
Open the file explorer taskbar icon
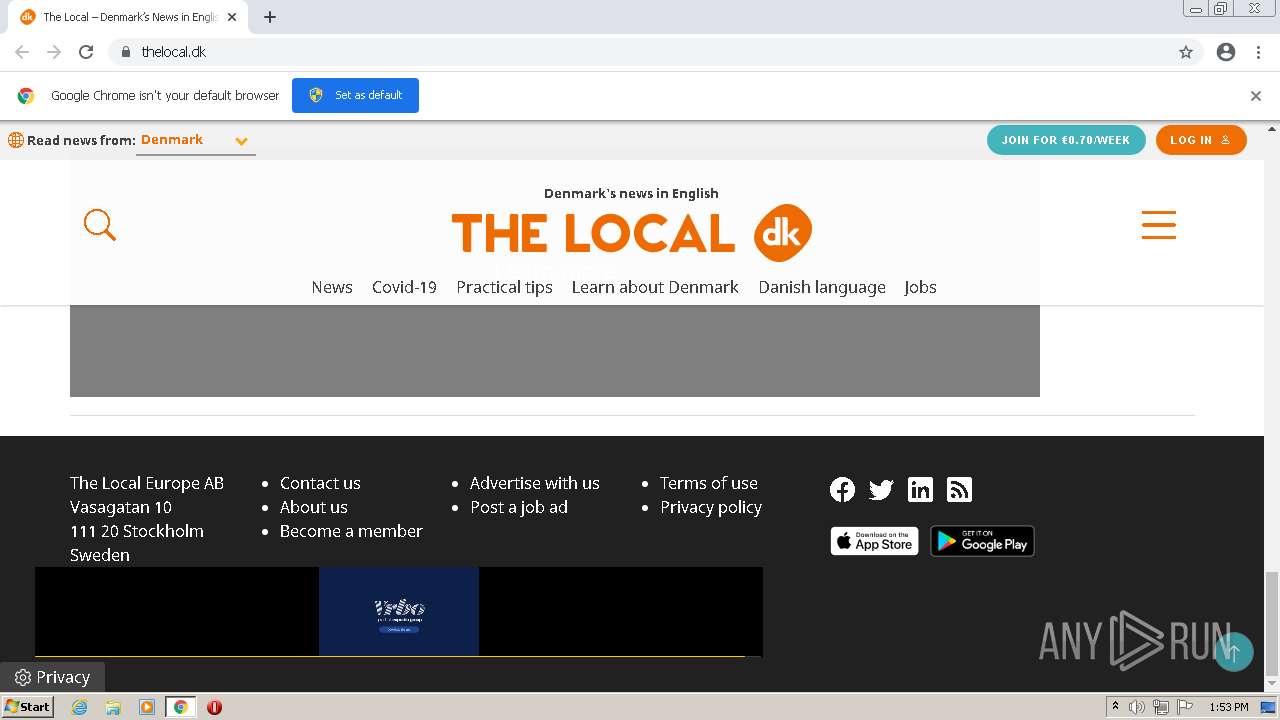pyautogui.click(x=113, y=707)
